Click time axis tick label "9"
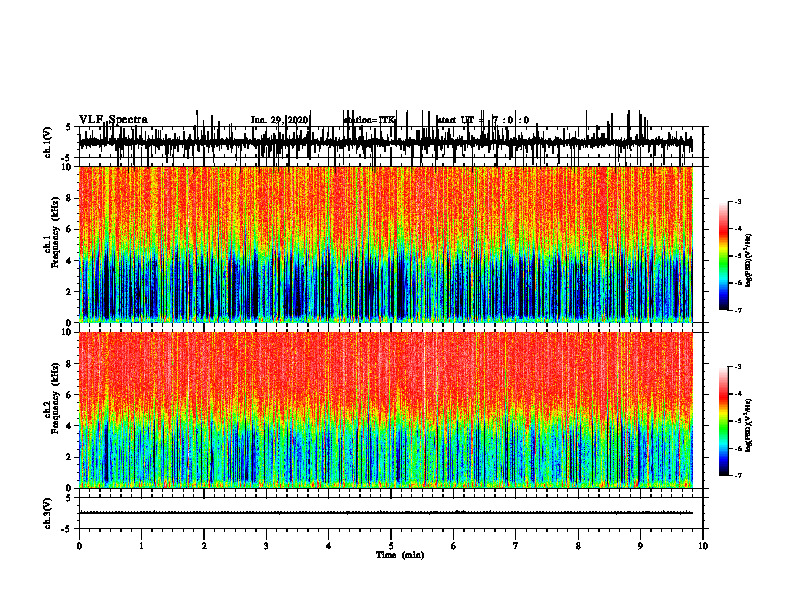The width and height of the screenshot is (792, 612). coord(640,546)
